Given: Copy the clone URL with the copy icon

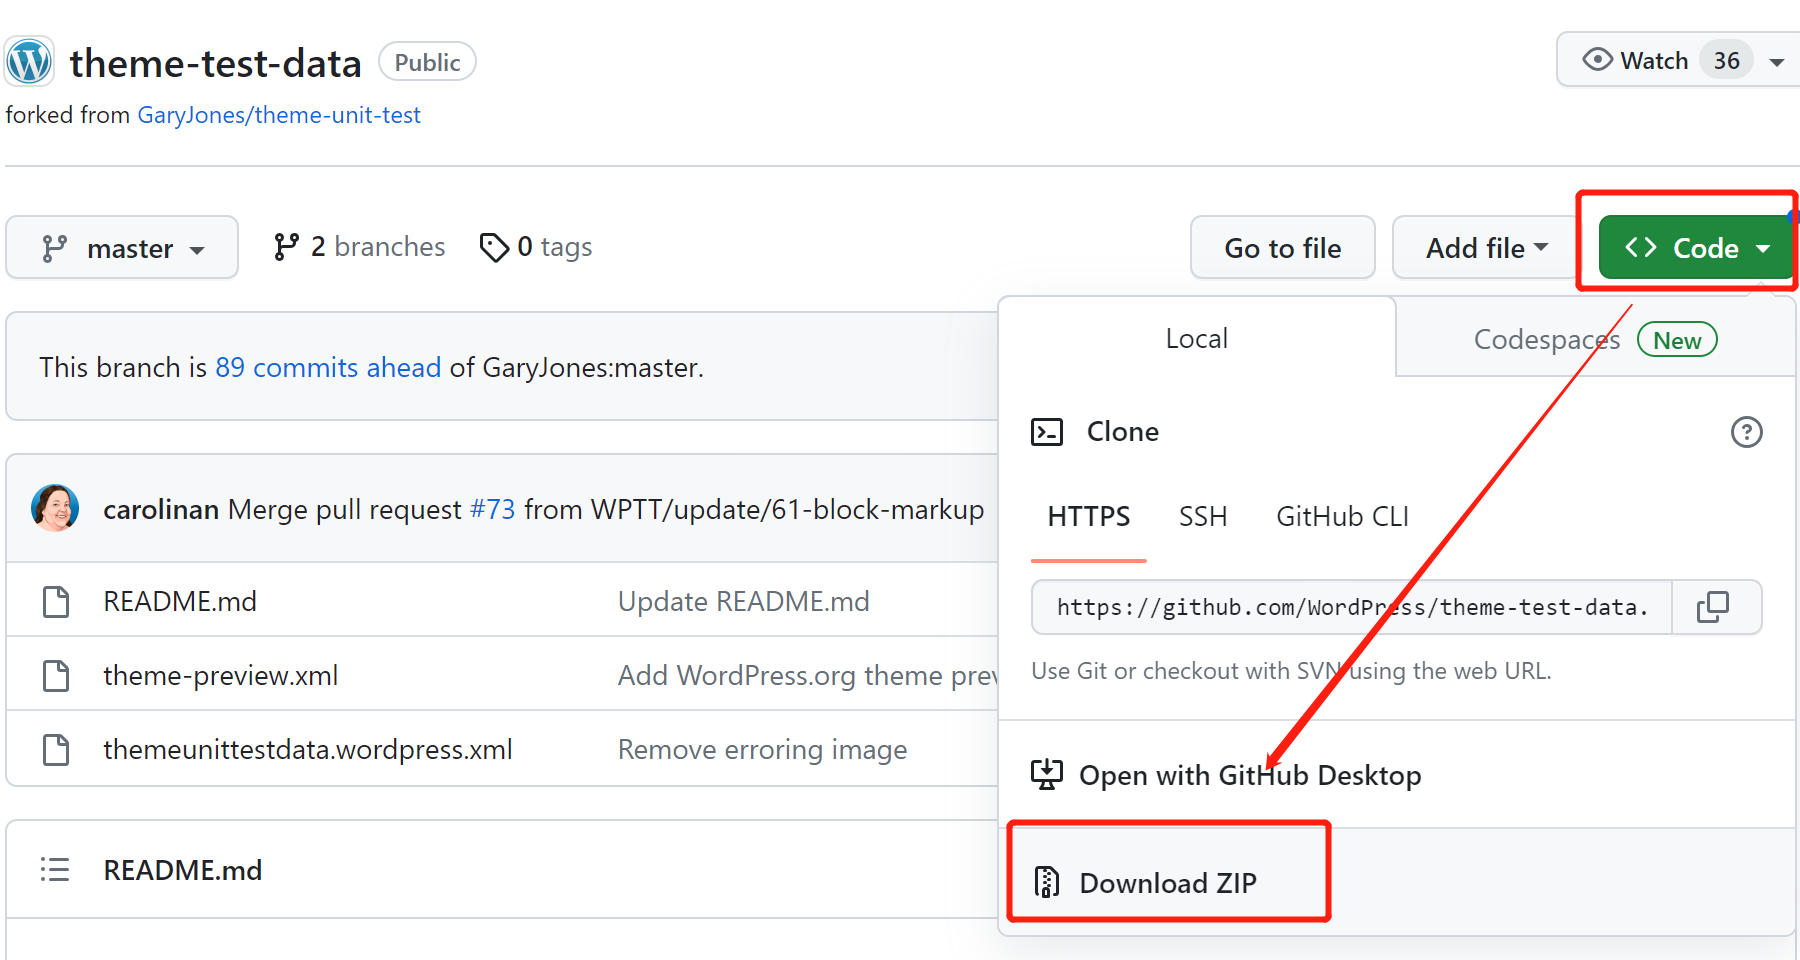Looking at the screenshot, I should pos(1713,607).
